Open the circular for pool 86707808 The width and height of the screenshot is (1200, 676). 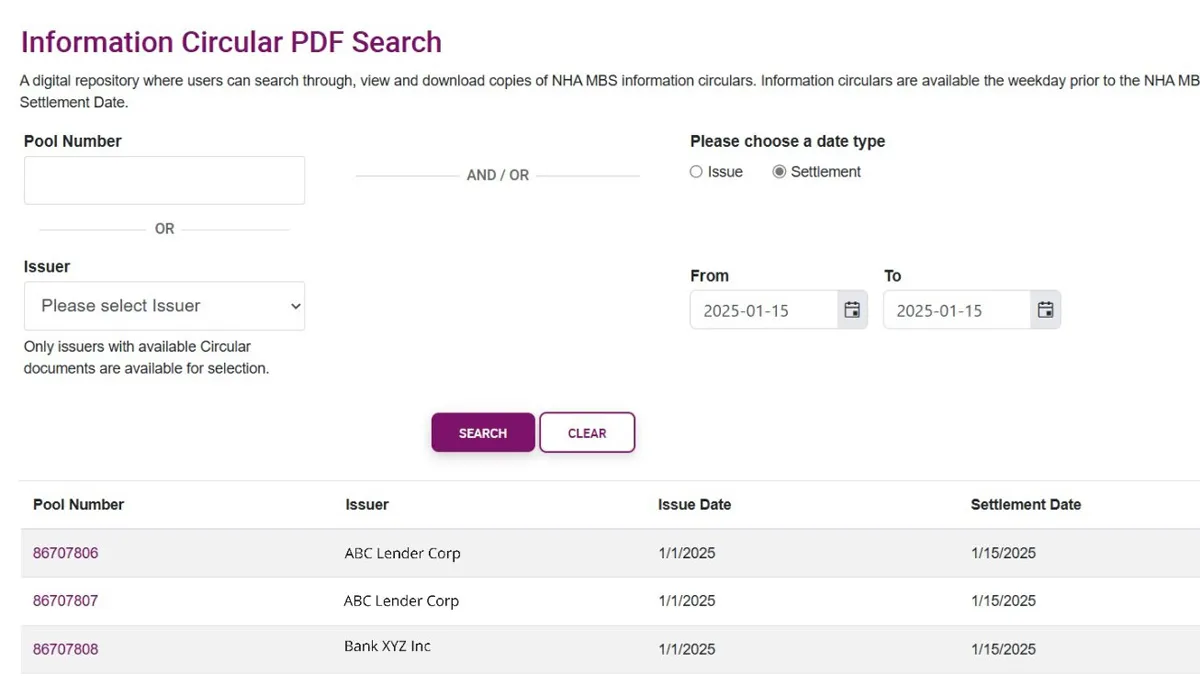click(66, 649)
